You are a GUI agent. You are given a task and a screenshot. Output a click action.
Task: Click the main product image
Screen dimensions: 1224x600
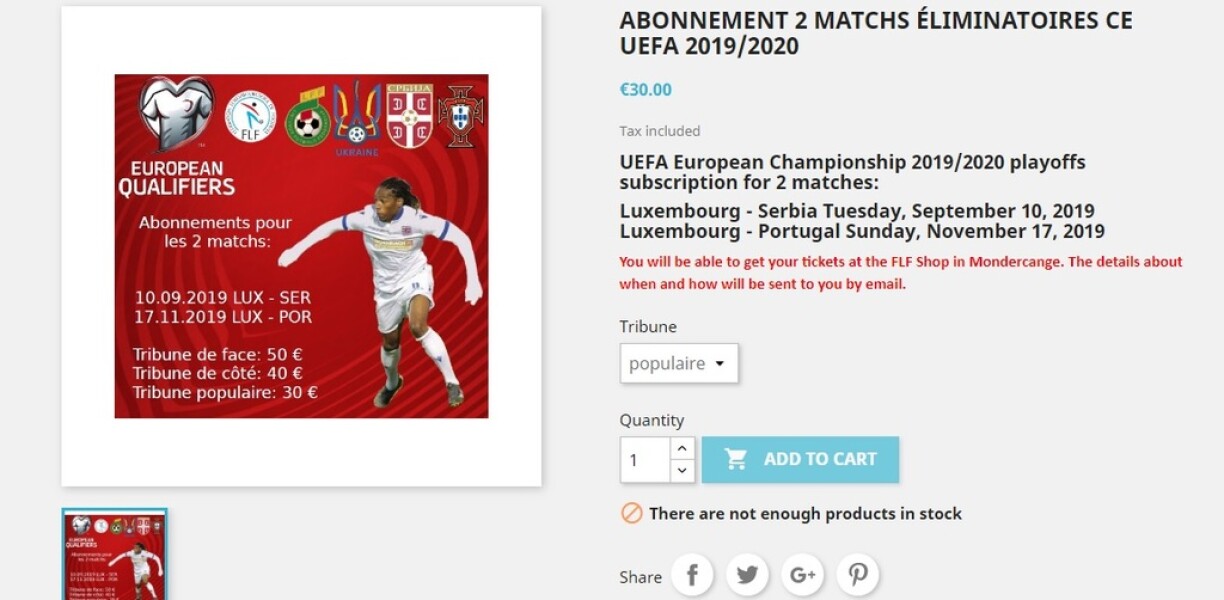coord(301,246)
